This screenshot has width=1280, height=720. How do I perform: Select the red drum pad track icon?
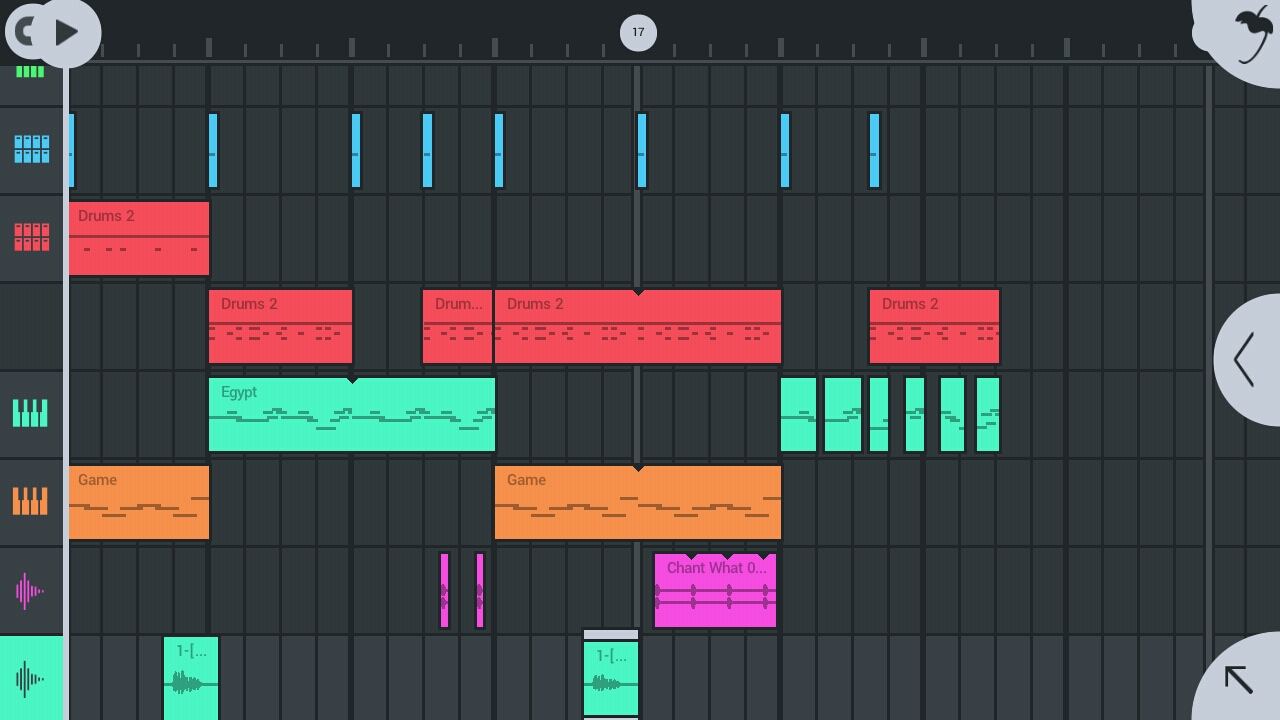point(31,237)
